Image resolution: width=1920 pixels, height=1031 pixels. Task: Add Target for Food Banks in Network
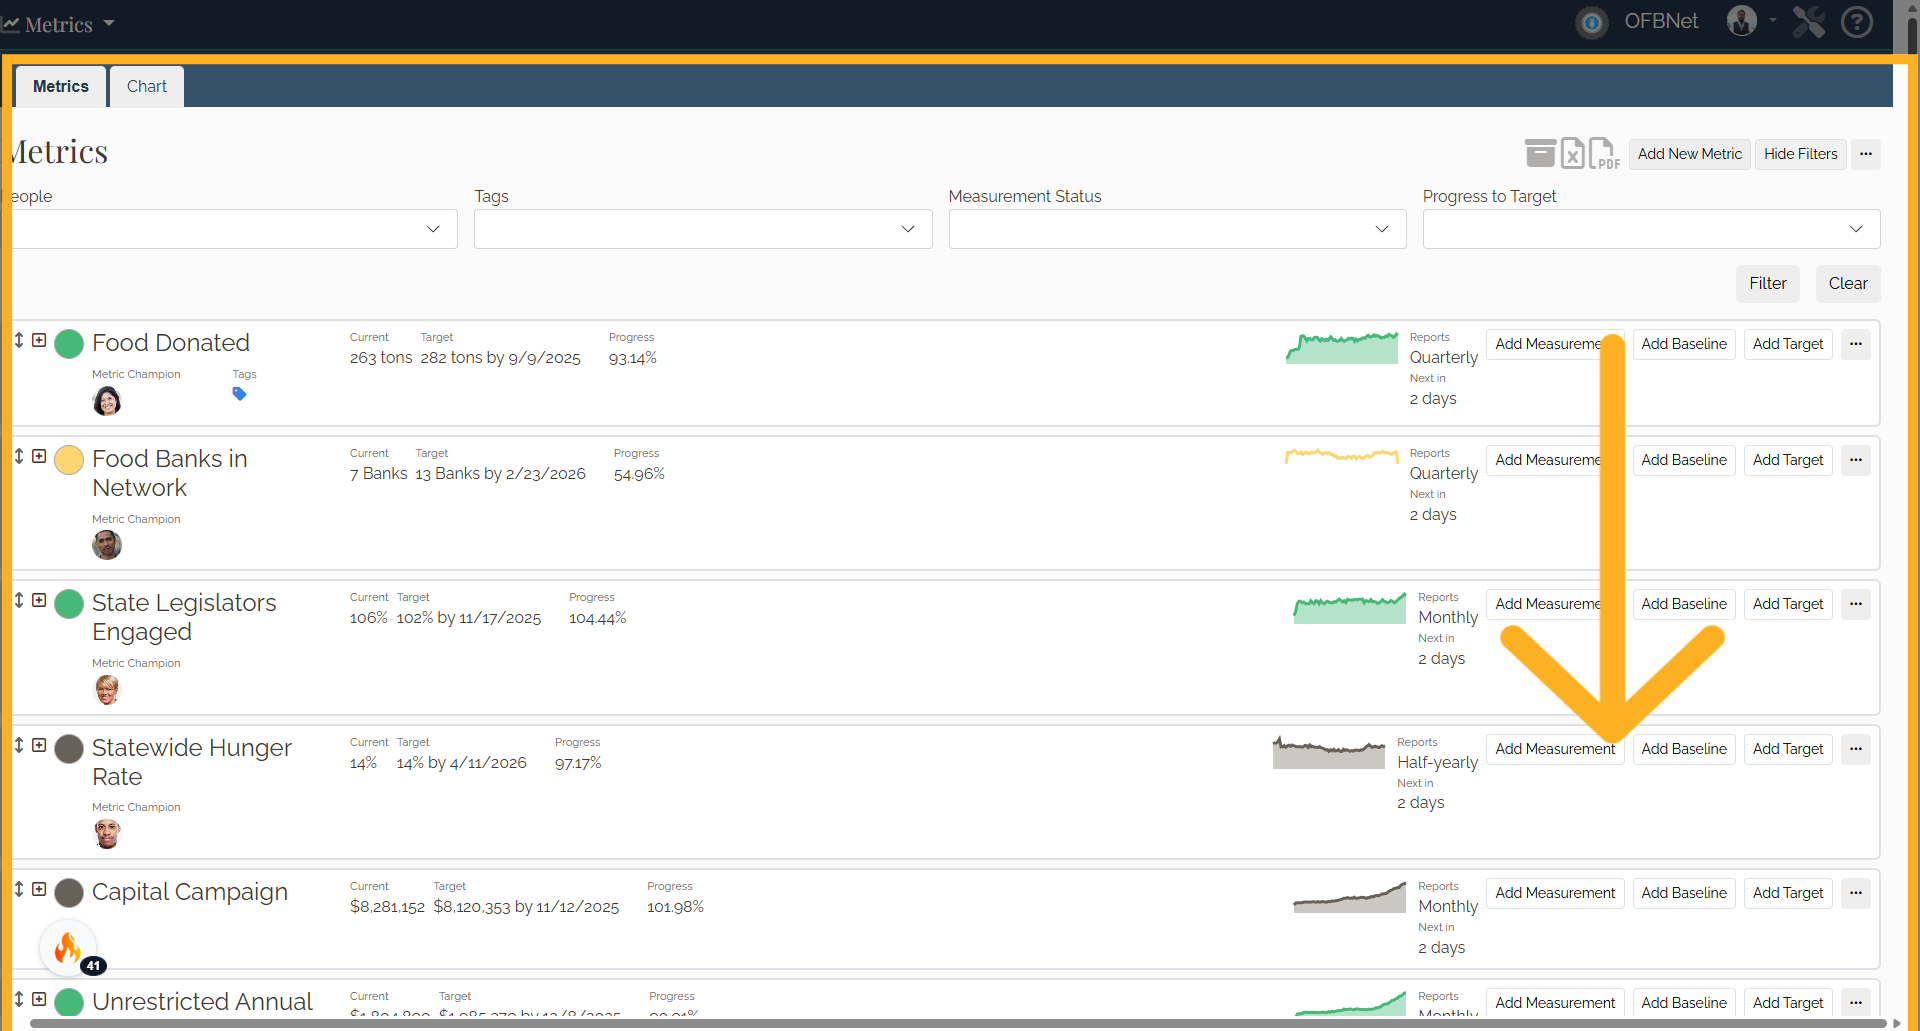1788,460
